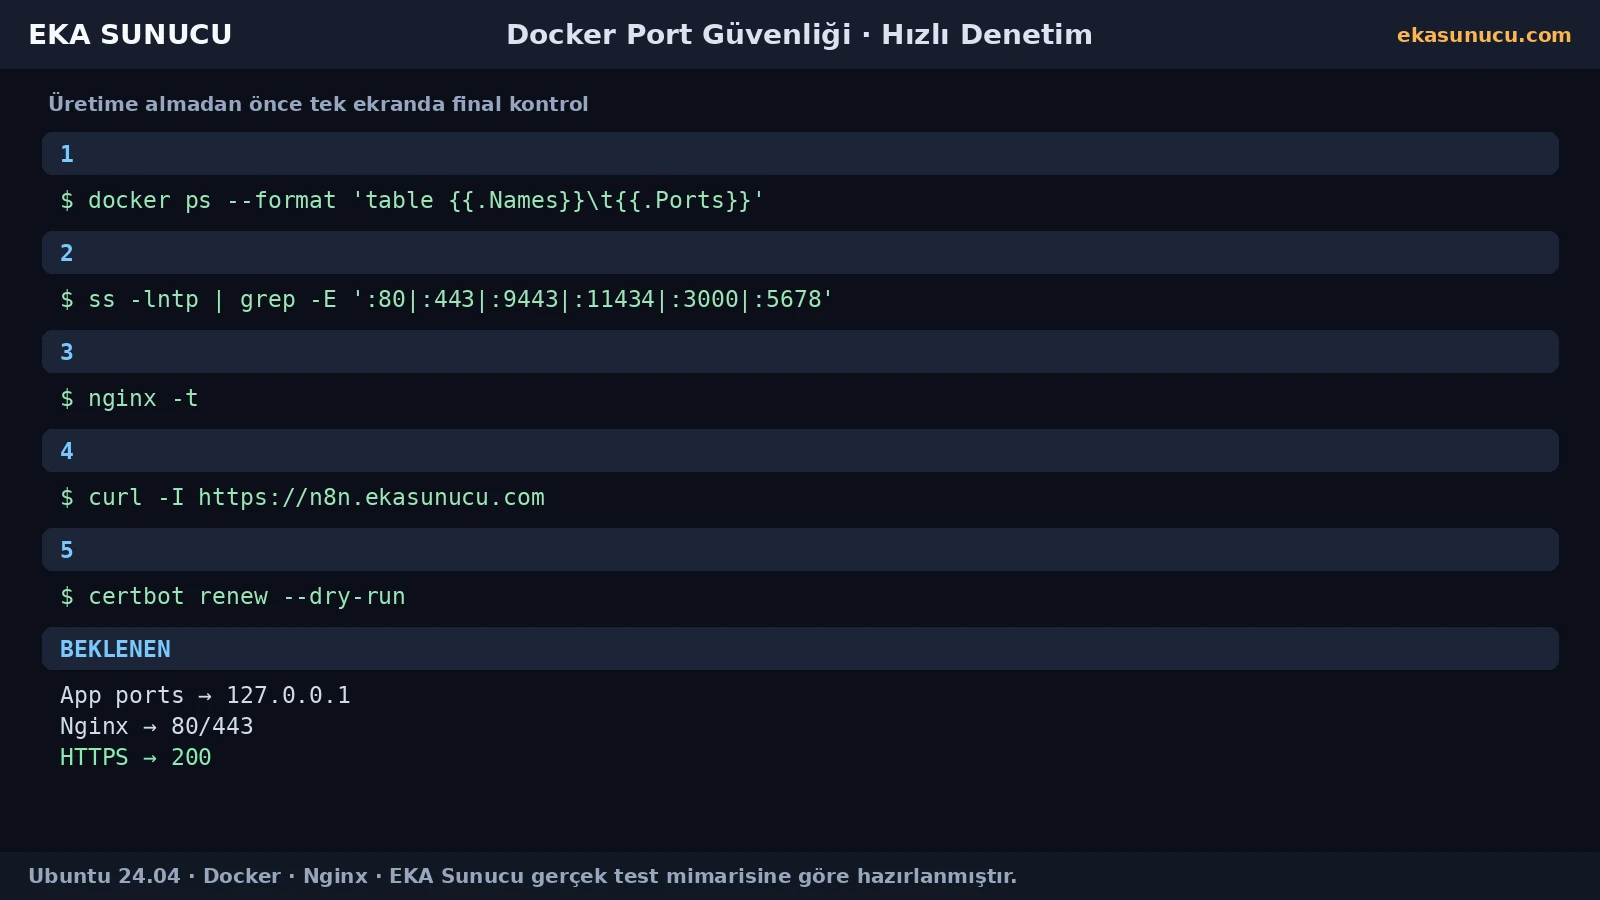Image resolution: width=1600 pixels, height=900 pixels.
Task: Click step number 1 header bar
Action: (x=800, y=154)
